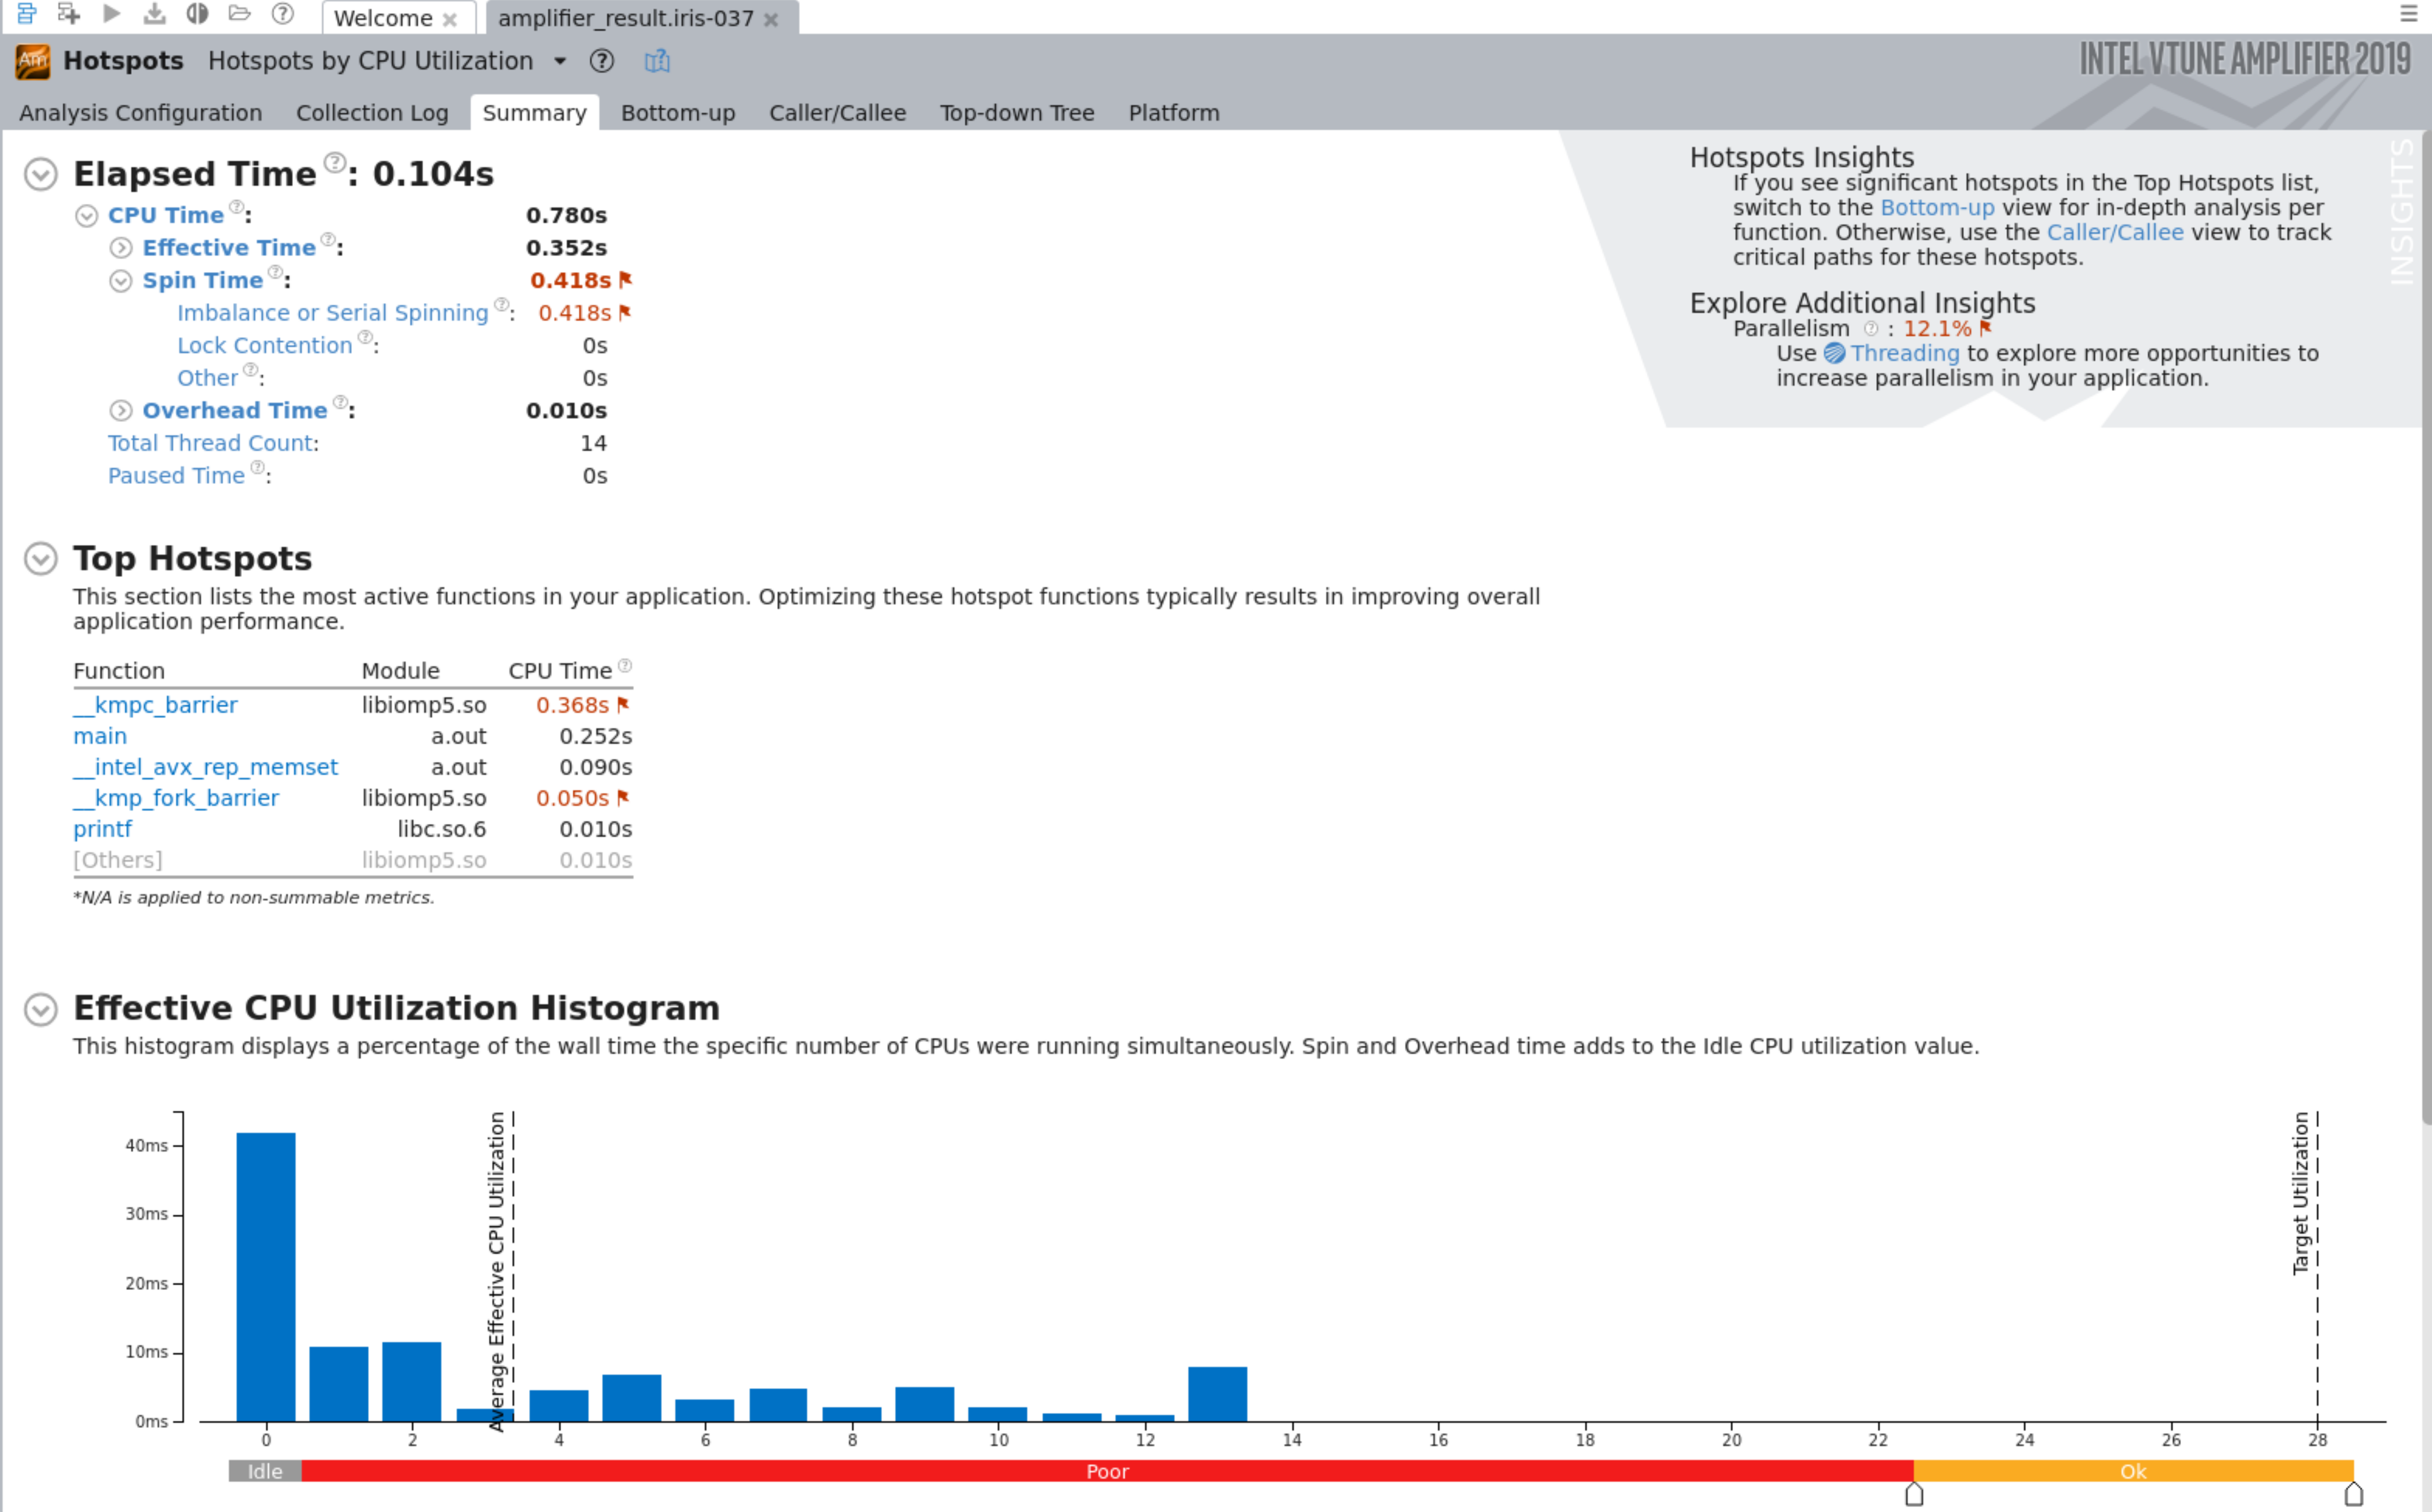Collapse the Spin Time row
Screen dimensions: 2432x1512
[x=121, y=281]
